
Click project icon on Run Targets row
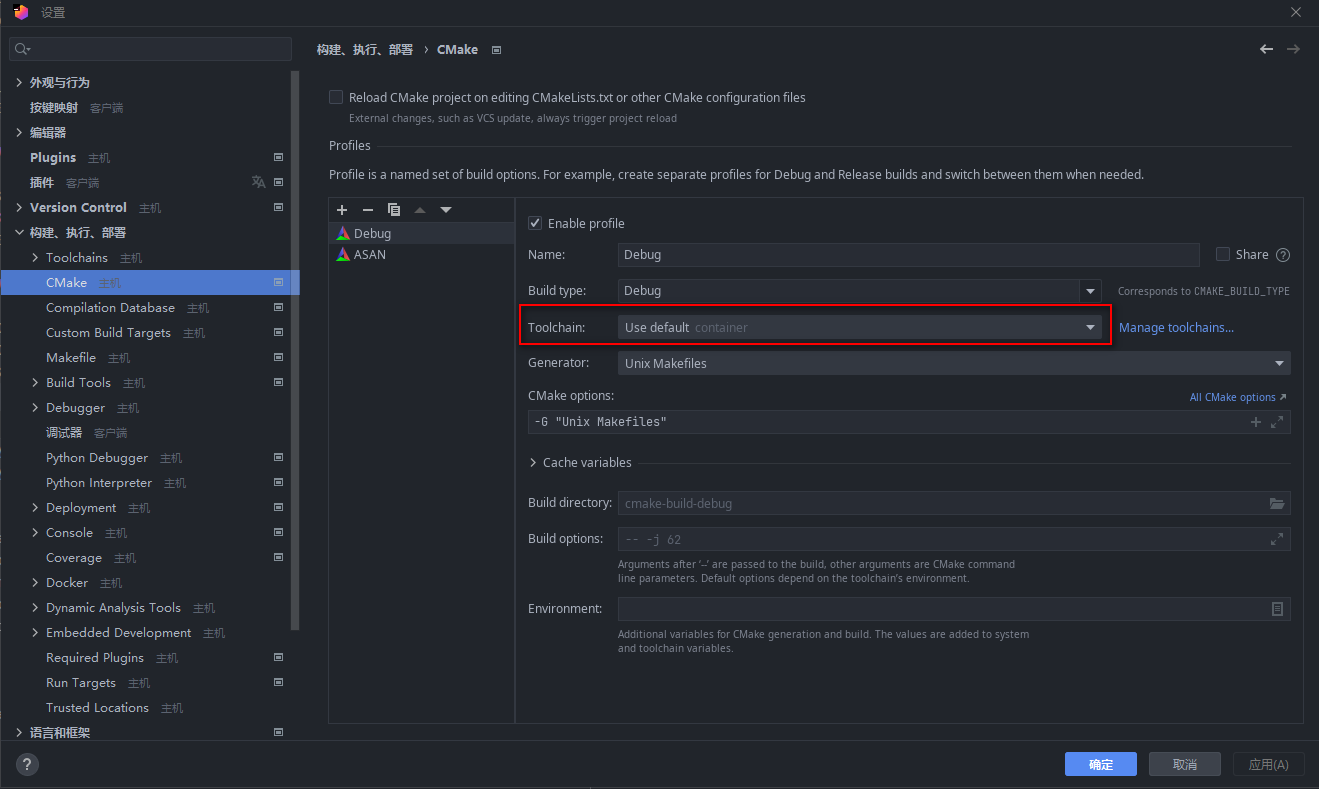pyautogui.click(x=279, y=682)
